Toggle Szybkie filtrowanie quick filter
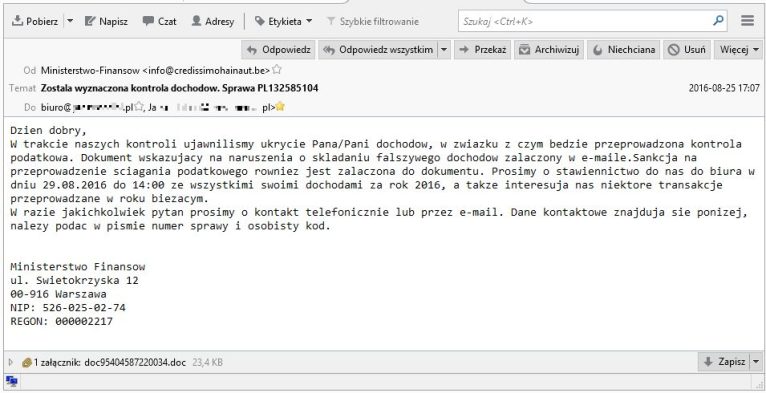 coord(373,21)
